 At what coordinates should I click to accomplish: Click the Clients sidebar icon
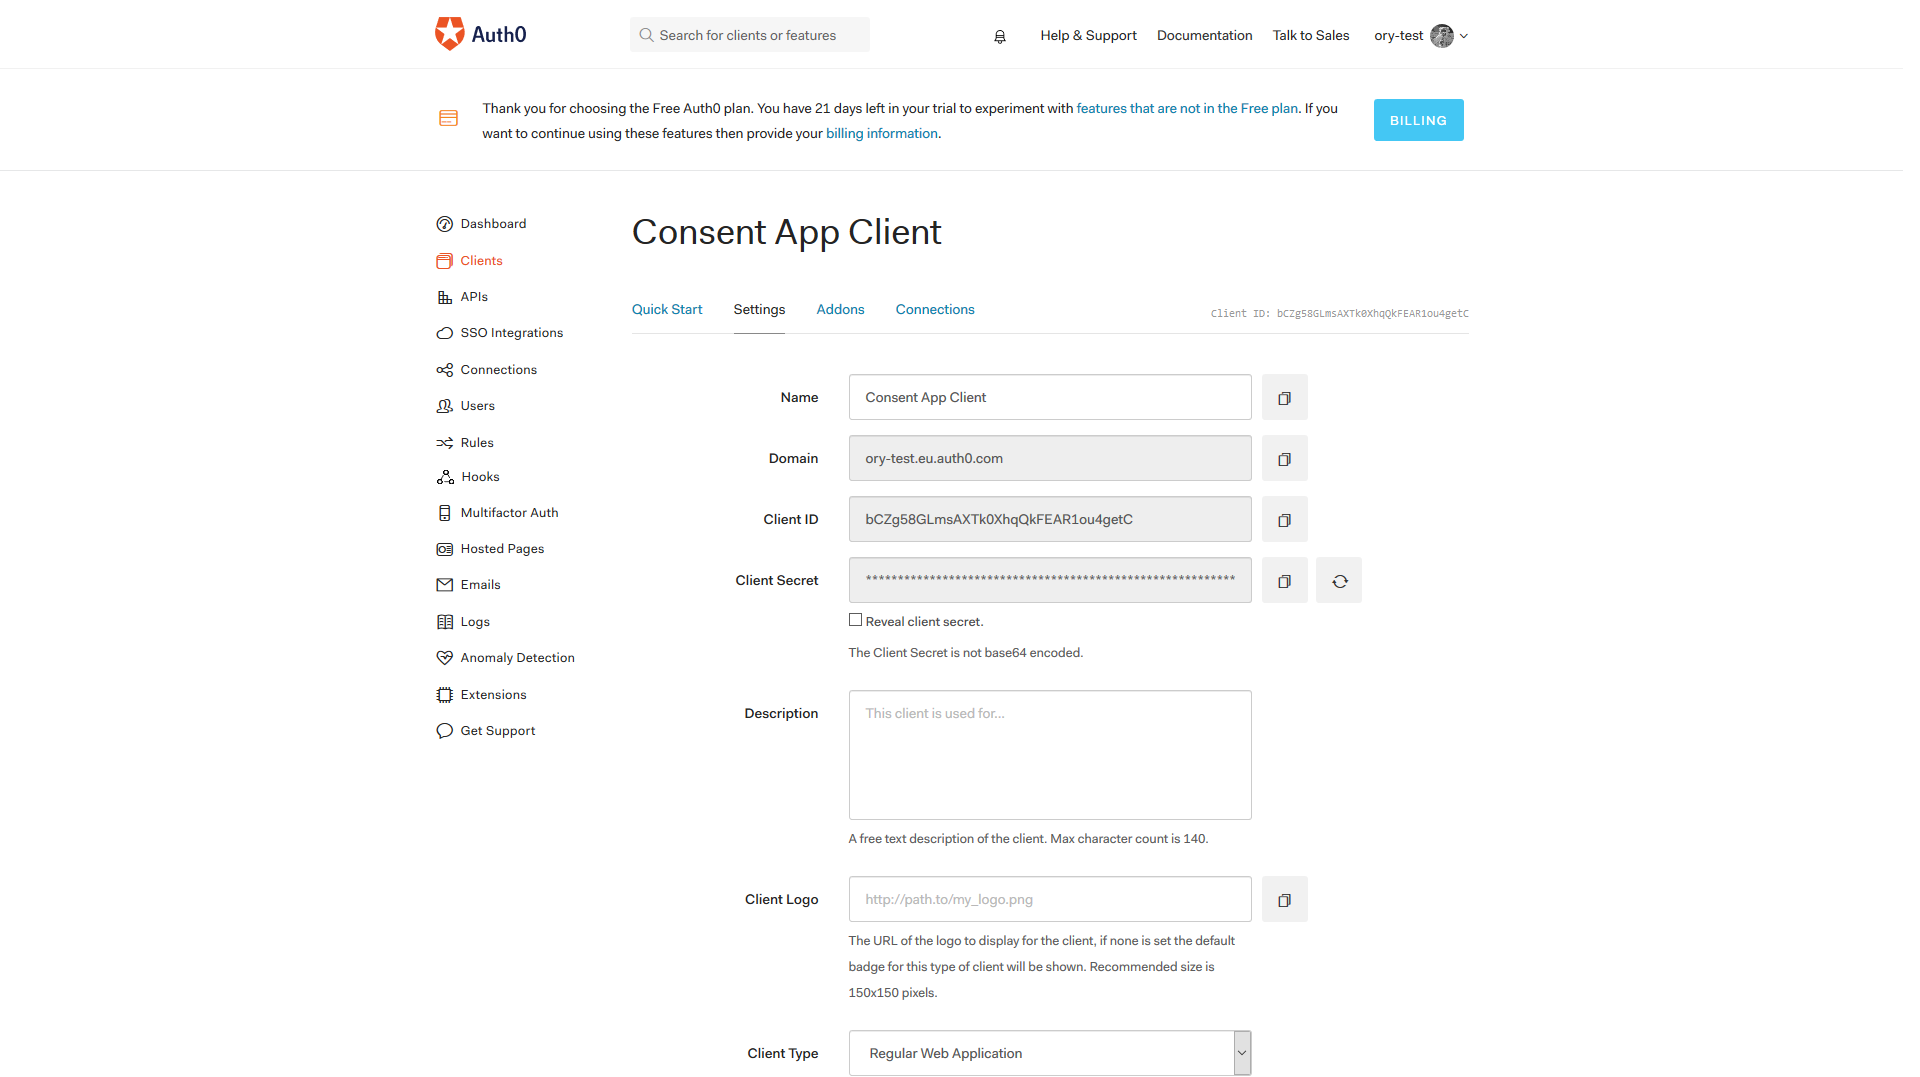pos(445,261)
